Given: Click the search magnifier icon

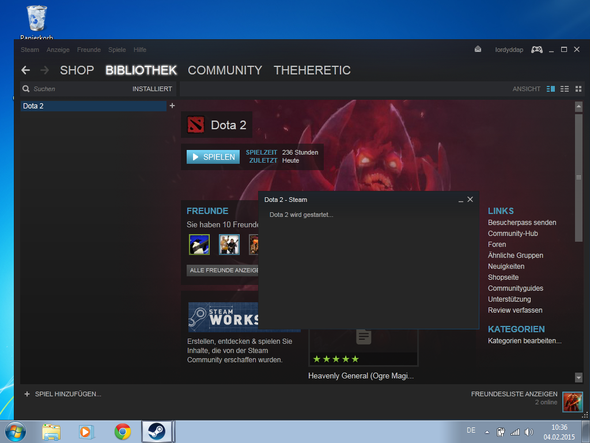Looking at the screenshot, I should tap(26, 89).
